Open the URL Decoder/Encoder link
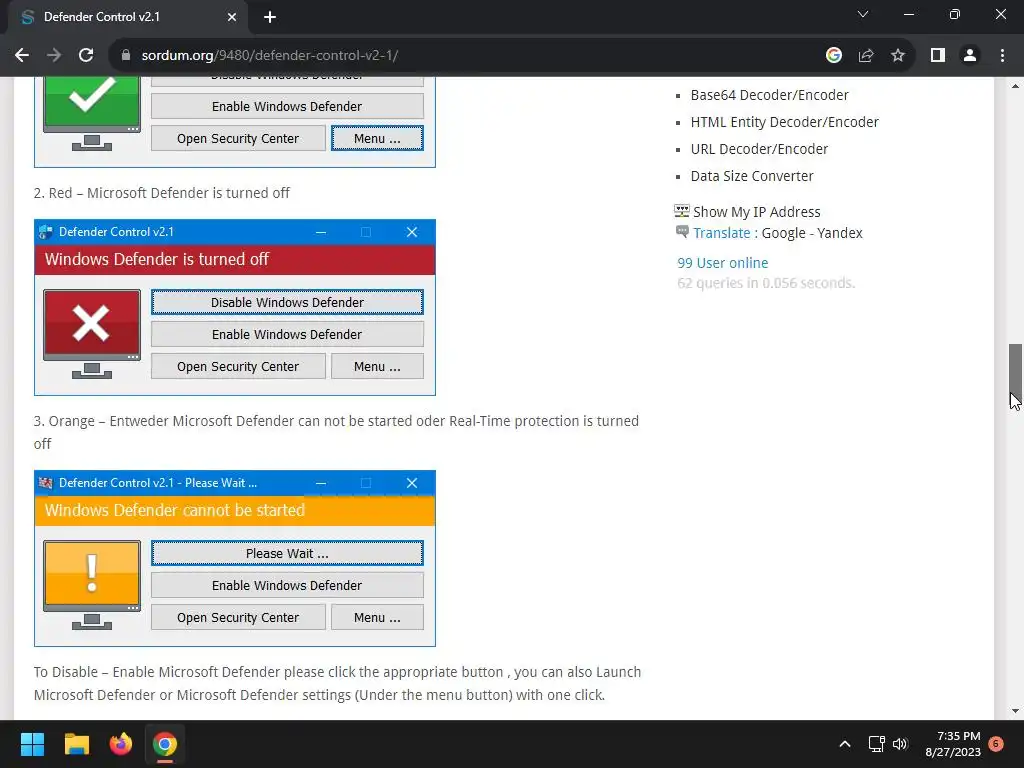This screenshot has width=1024, height=768. pos(759,149)
